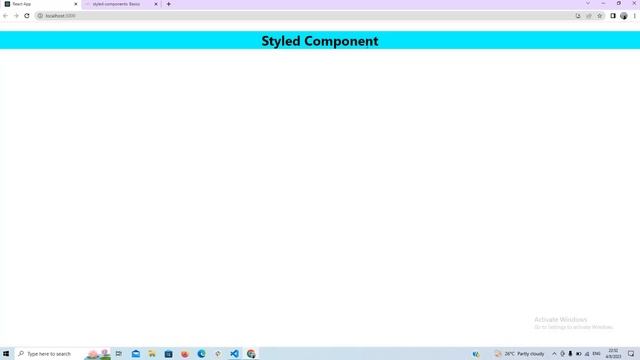
Task: Open the weather widget showing Partly cloudy
Action: [x=519, y=354]
